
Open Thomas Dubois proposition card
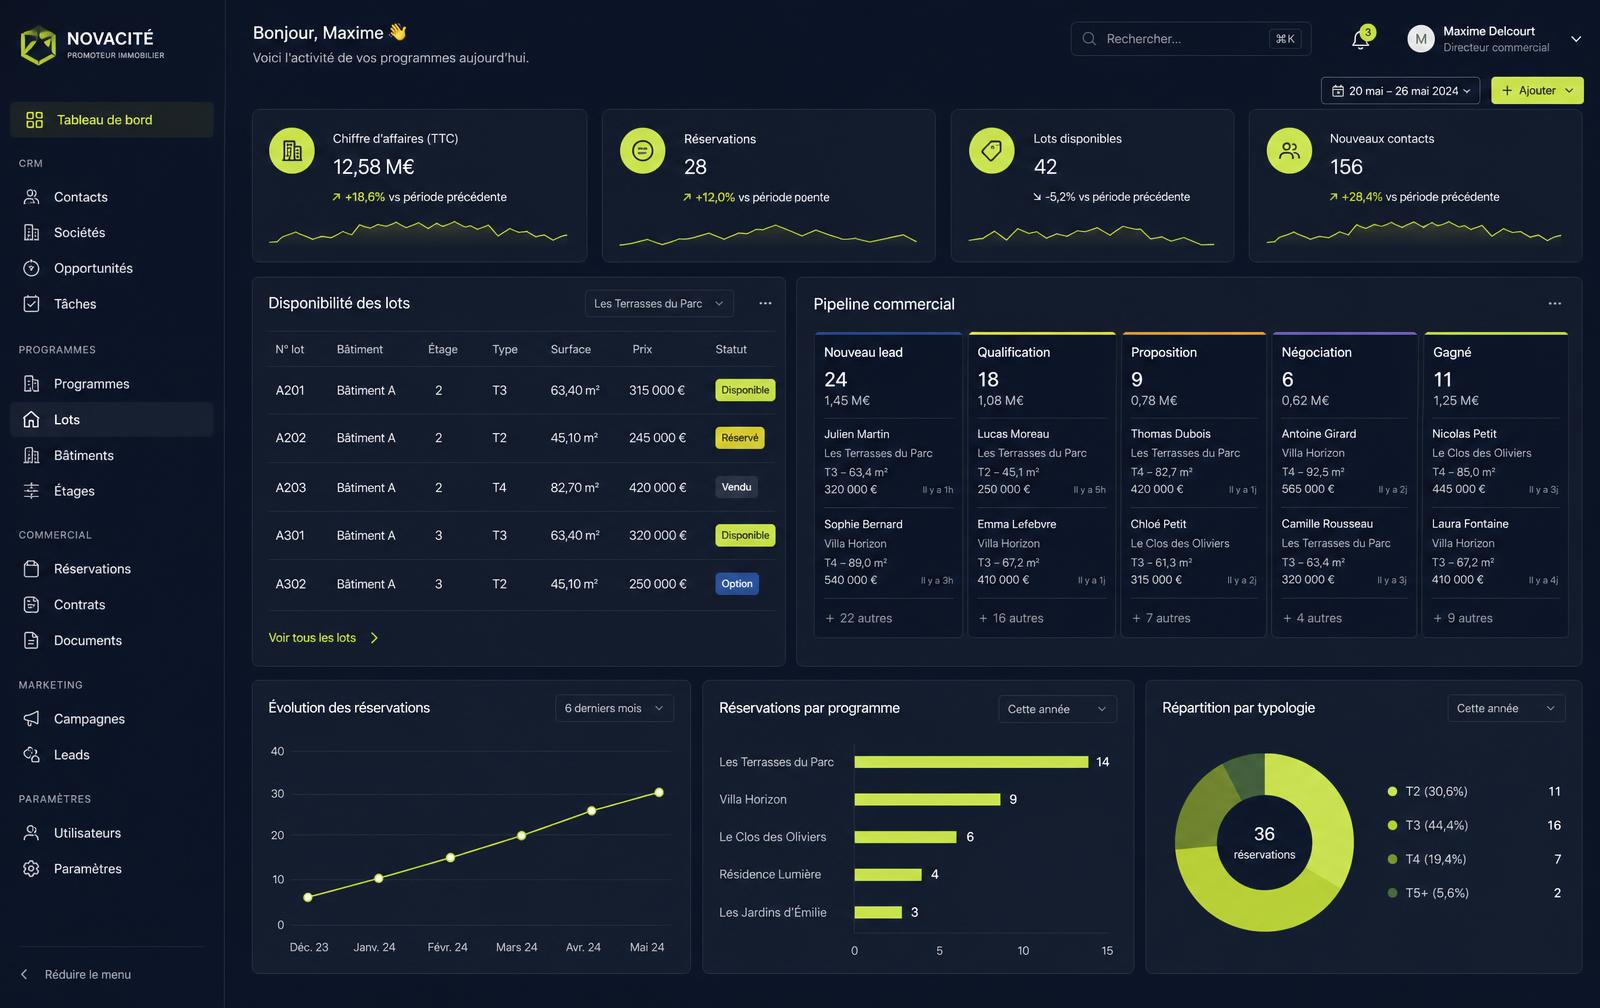[x=1194, y=462]
